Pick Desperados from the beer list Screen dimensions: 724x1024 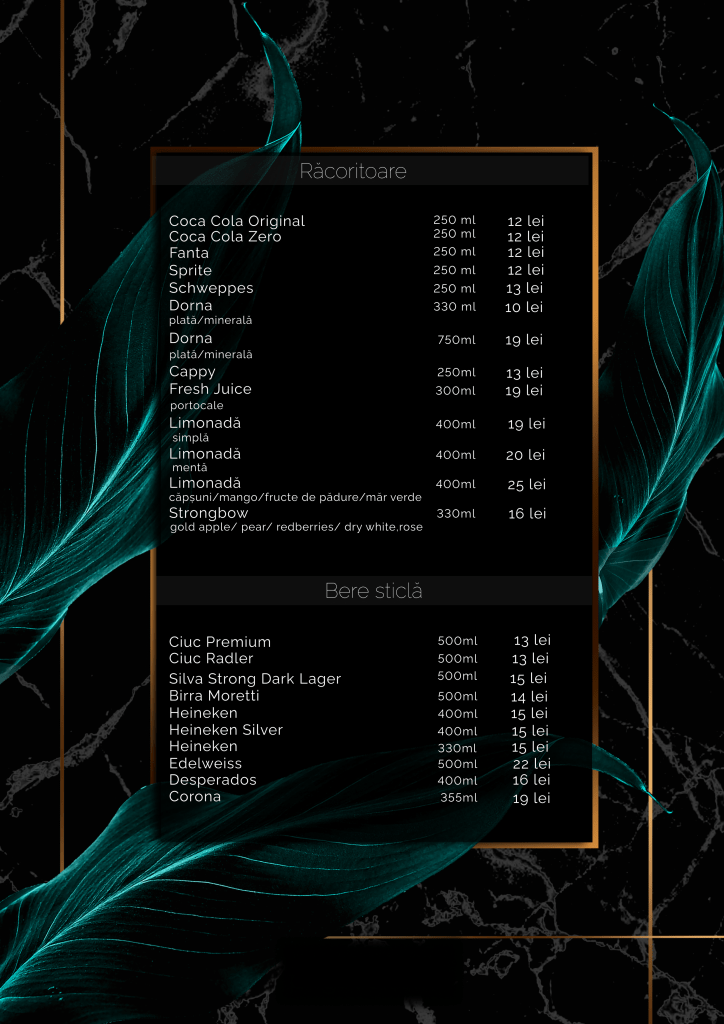(213, 780)
